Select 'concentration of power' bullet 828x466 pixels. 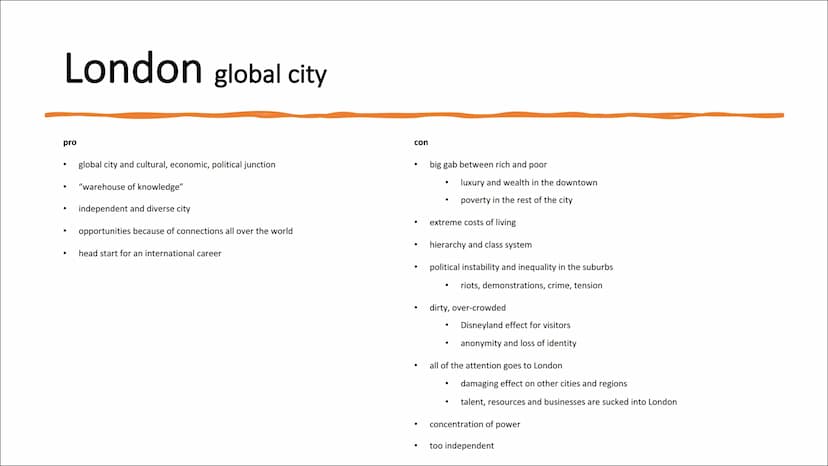[475, 424]
